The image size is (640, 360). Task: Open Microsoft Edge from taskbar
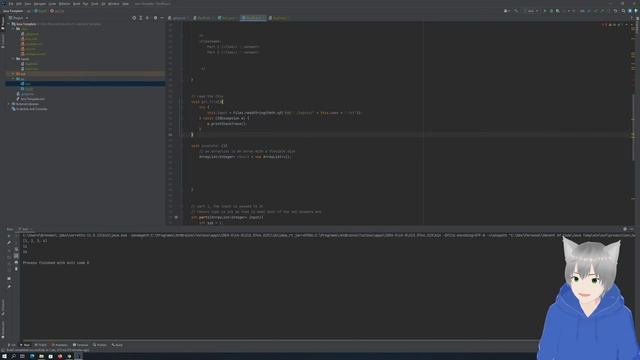tap(32, 356)
